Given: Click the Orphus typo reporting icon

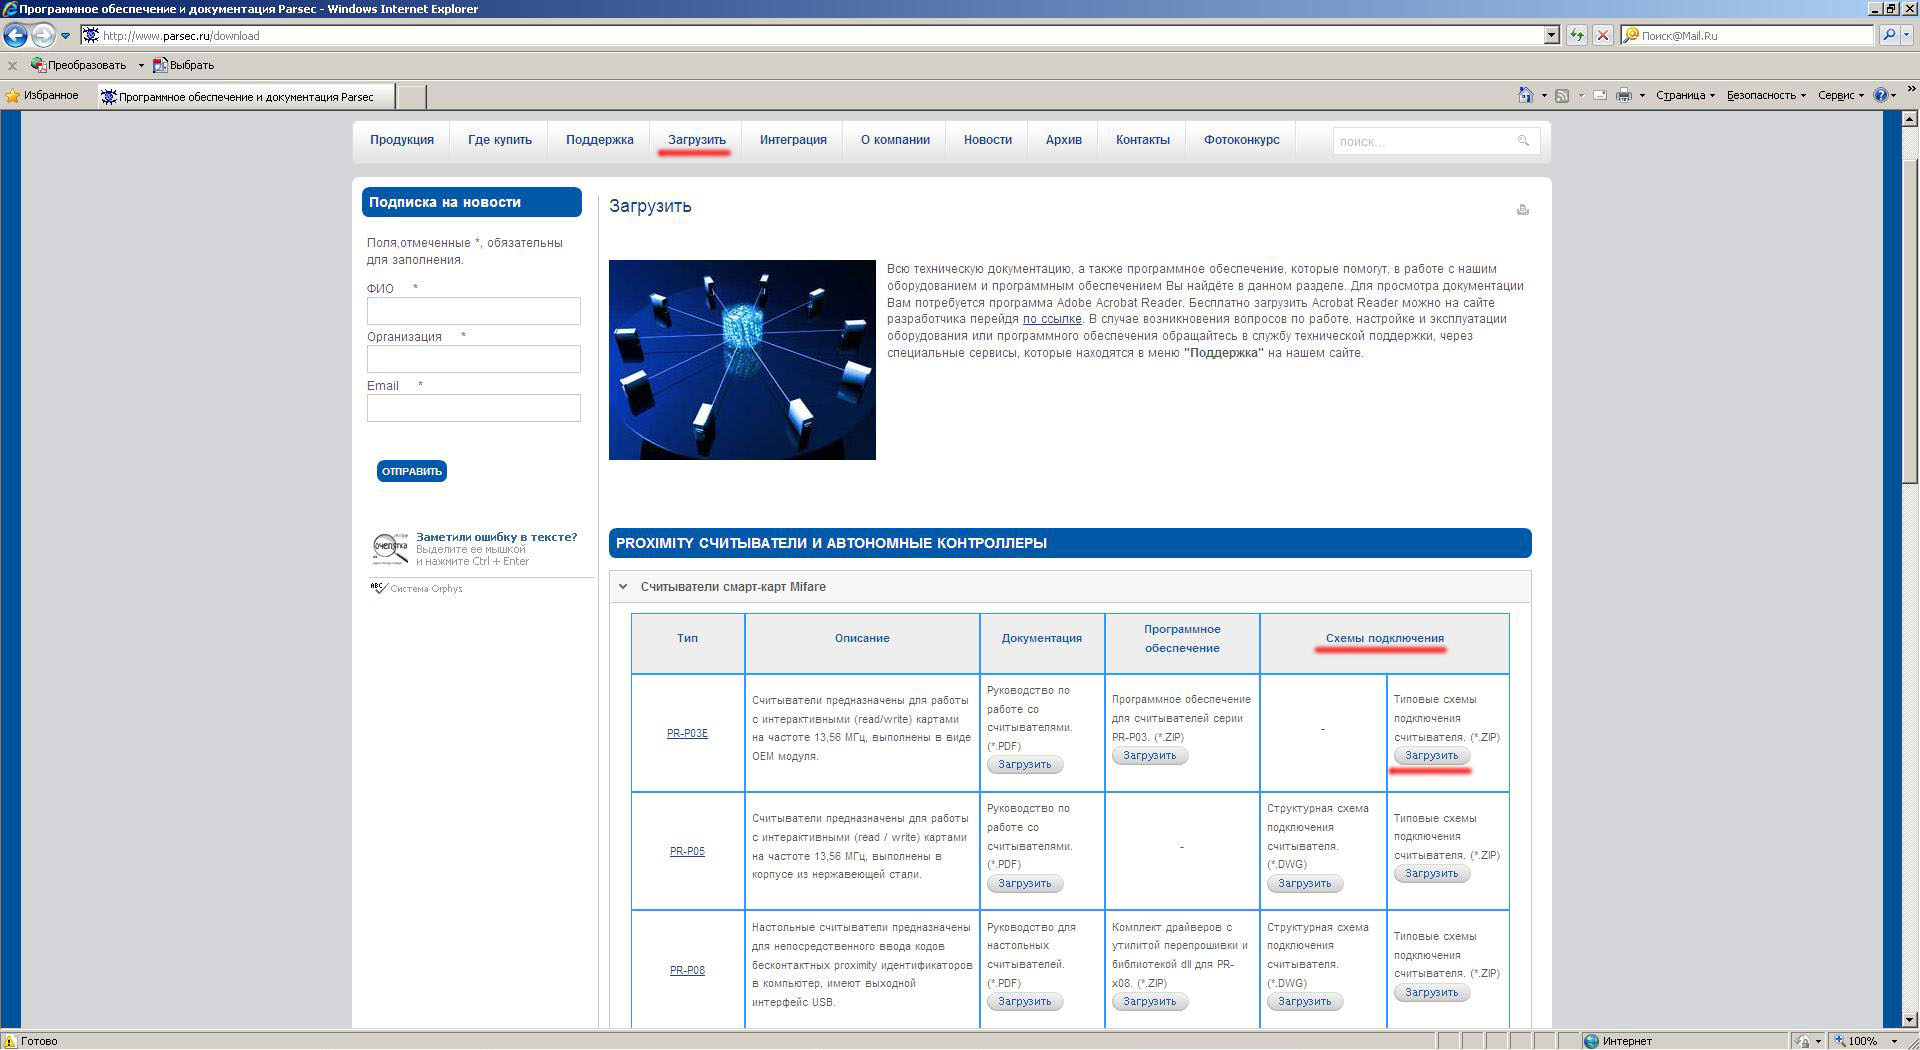Looking at the screenshot, I should 390,549.
